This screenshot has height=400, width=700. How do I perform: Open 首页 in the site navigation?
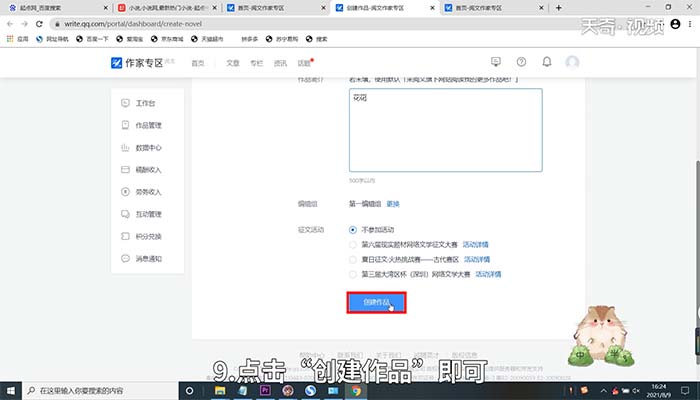click(198, 63)
